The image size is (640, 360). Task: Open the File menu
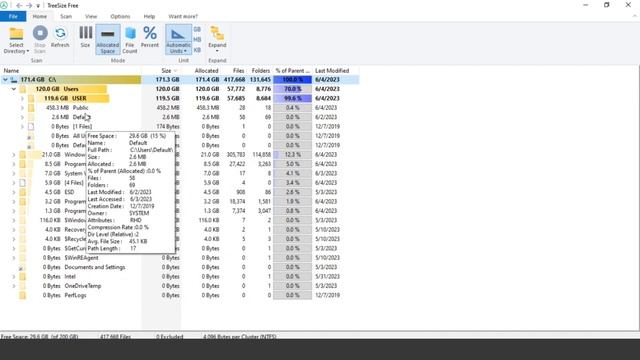[x=13, y=16]
